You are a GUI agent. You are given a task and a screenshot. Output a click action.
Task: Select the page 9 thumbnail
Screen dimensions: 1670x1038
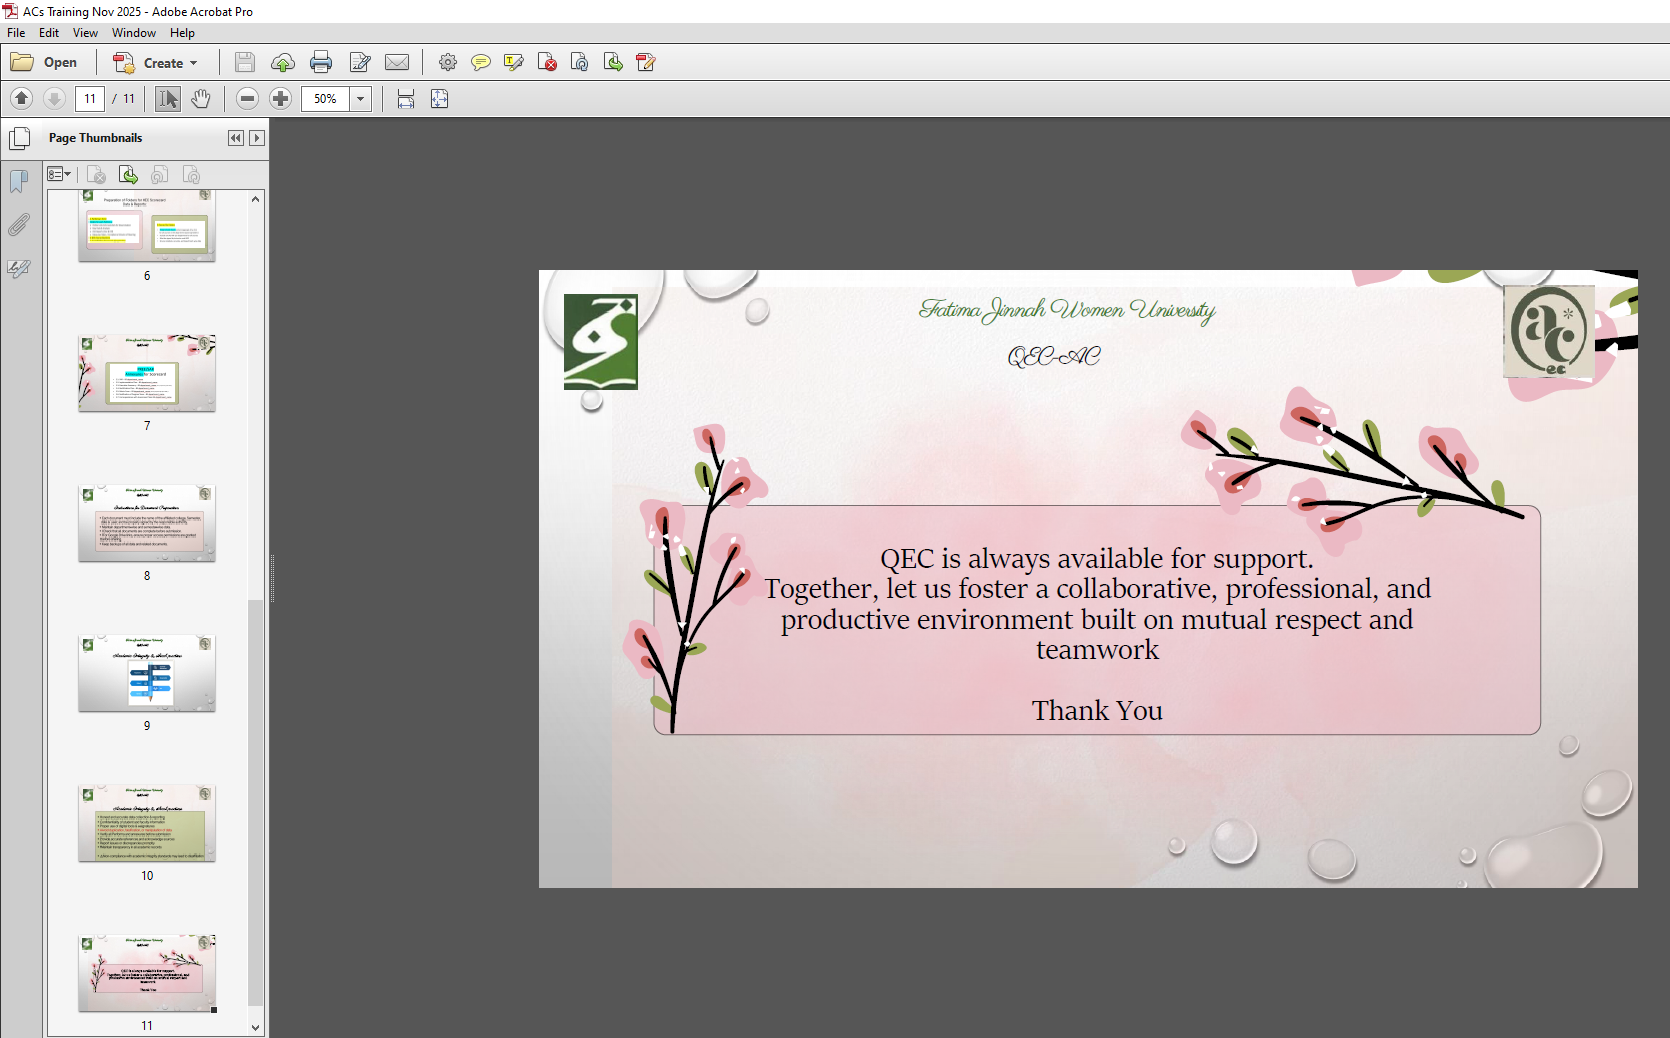[x=147, y=674]
